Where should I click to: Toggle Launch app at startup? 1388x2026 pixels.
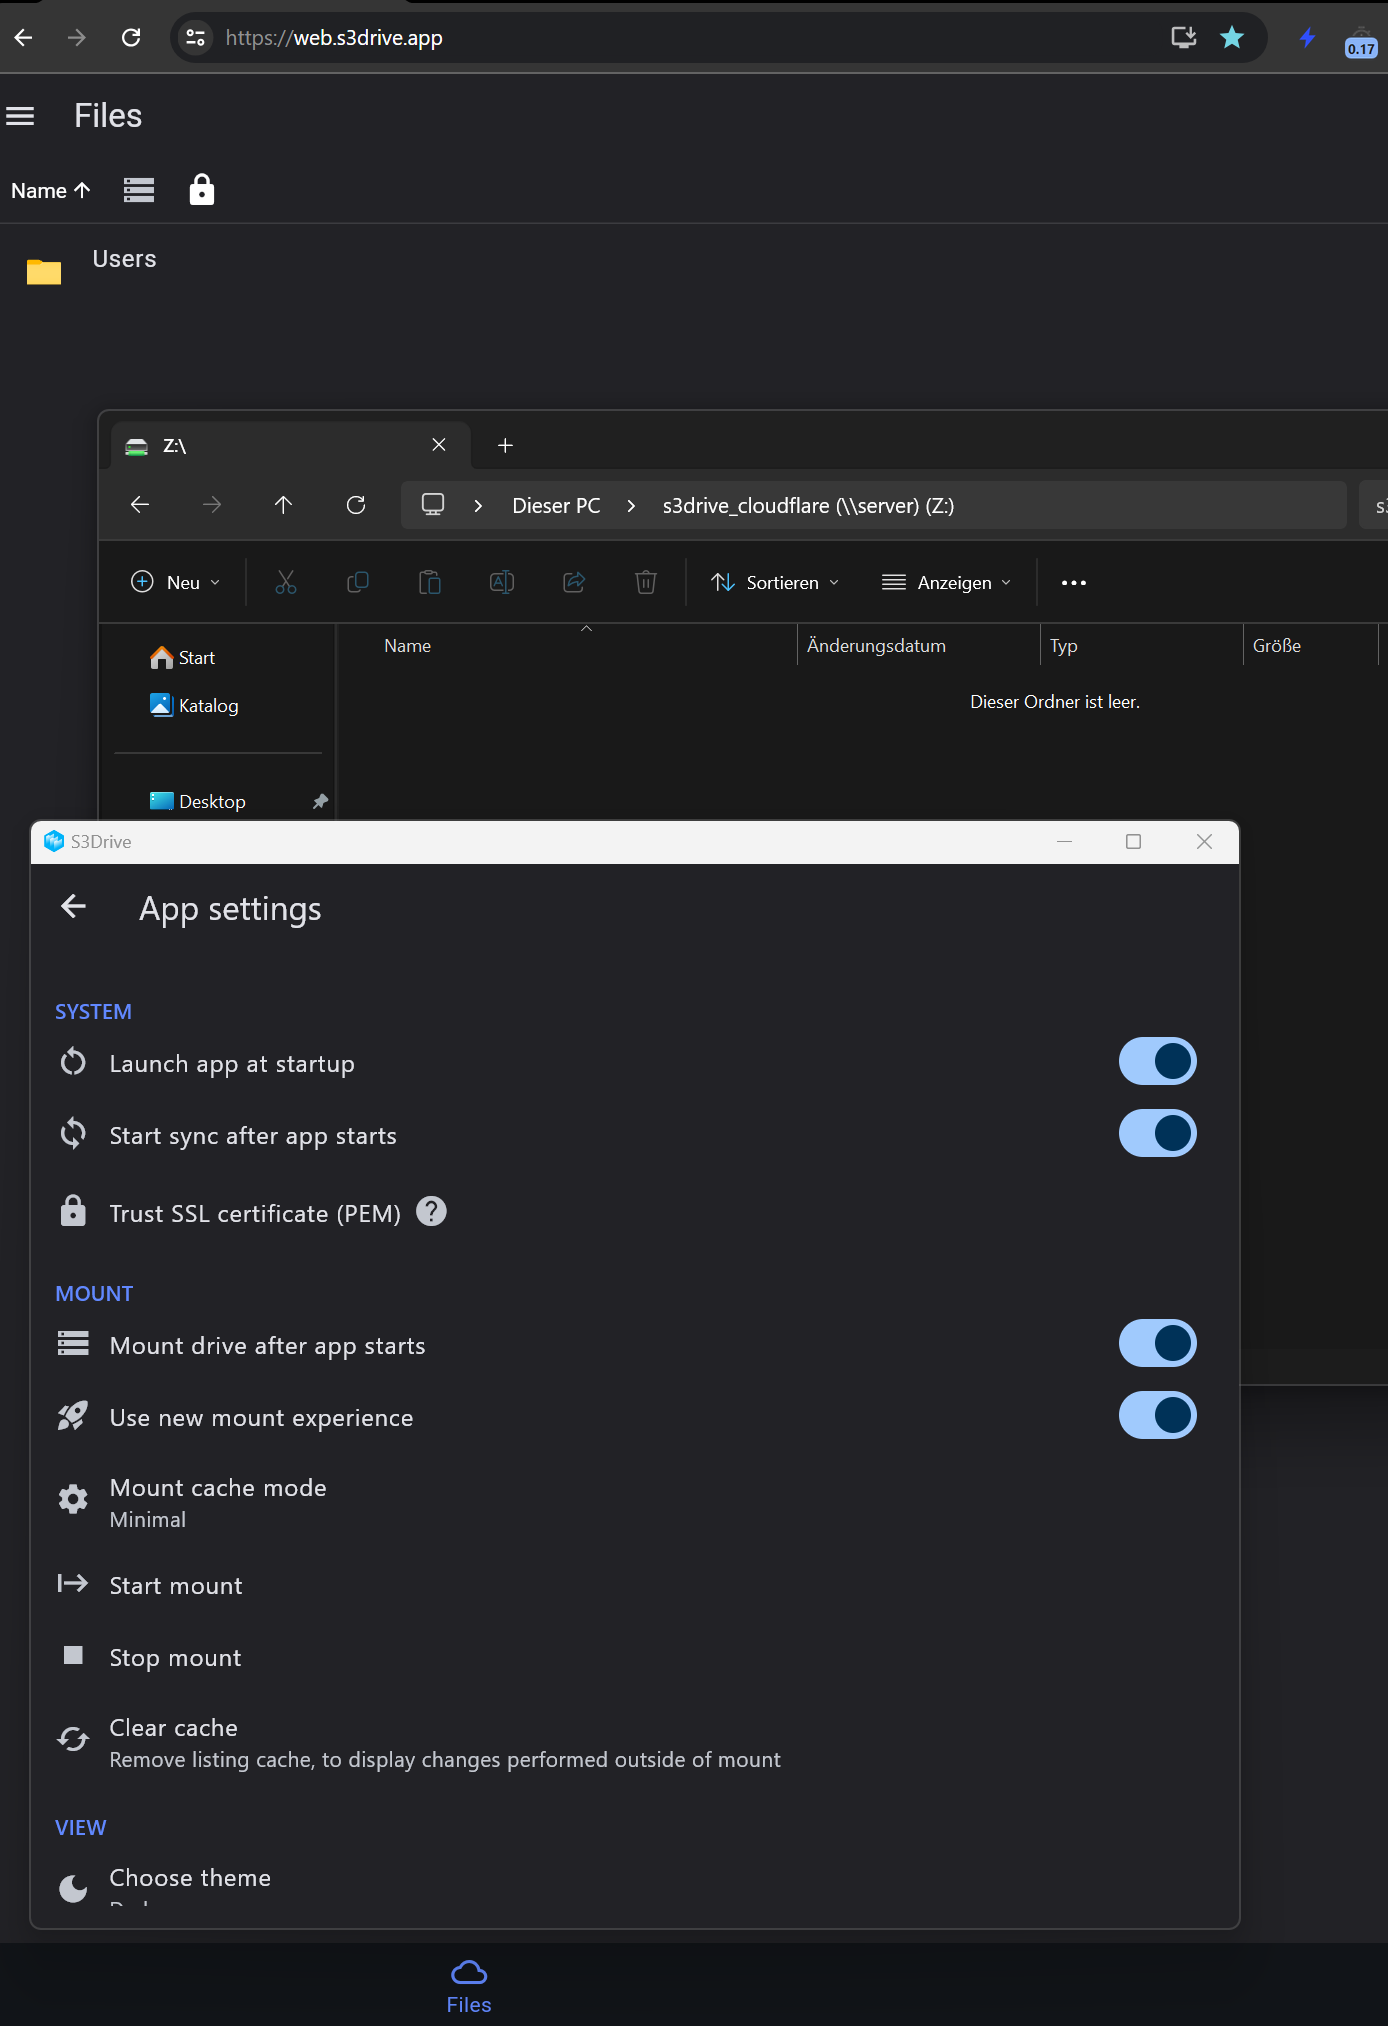(1157, 1062)
